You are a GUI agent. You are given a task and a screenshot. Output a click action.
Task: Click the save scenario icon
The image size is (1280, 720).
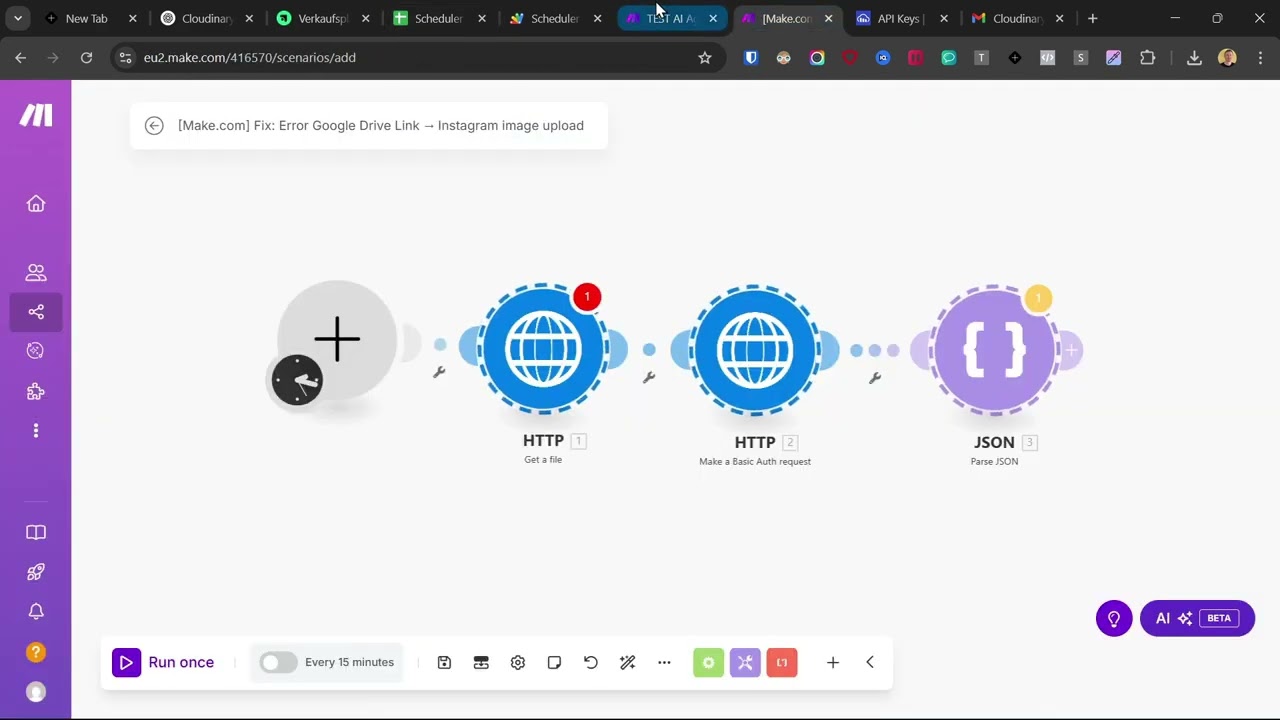[444, 662]
